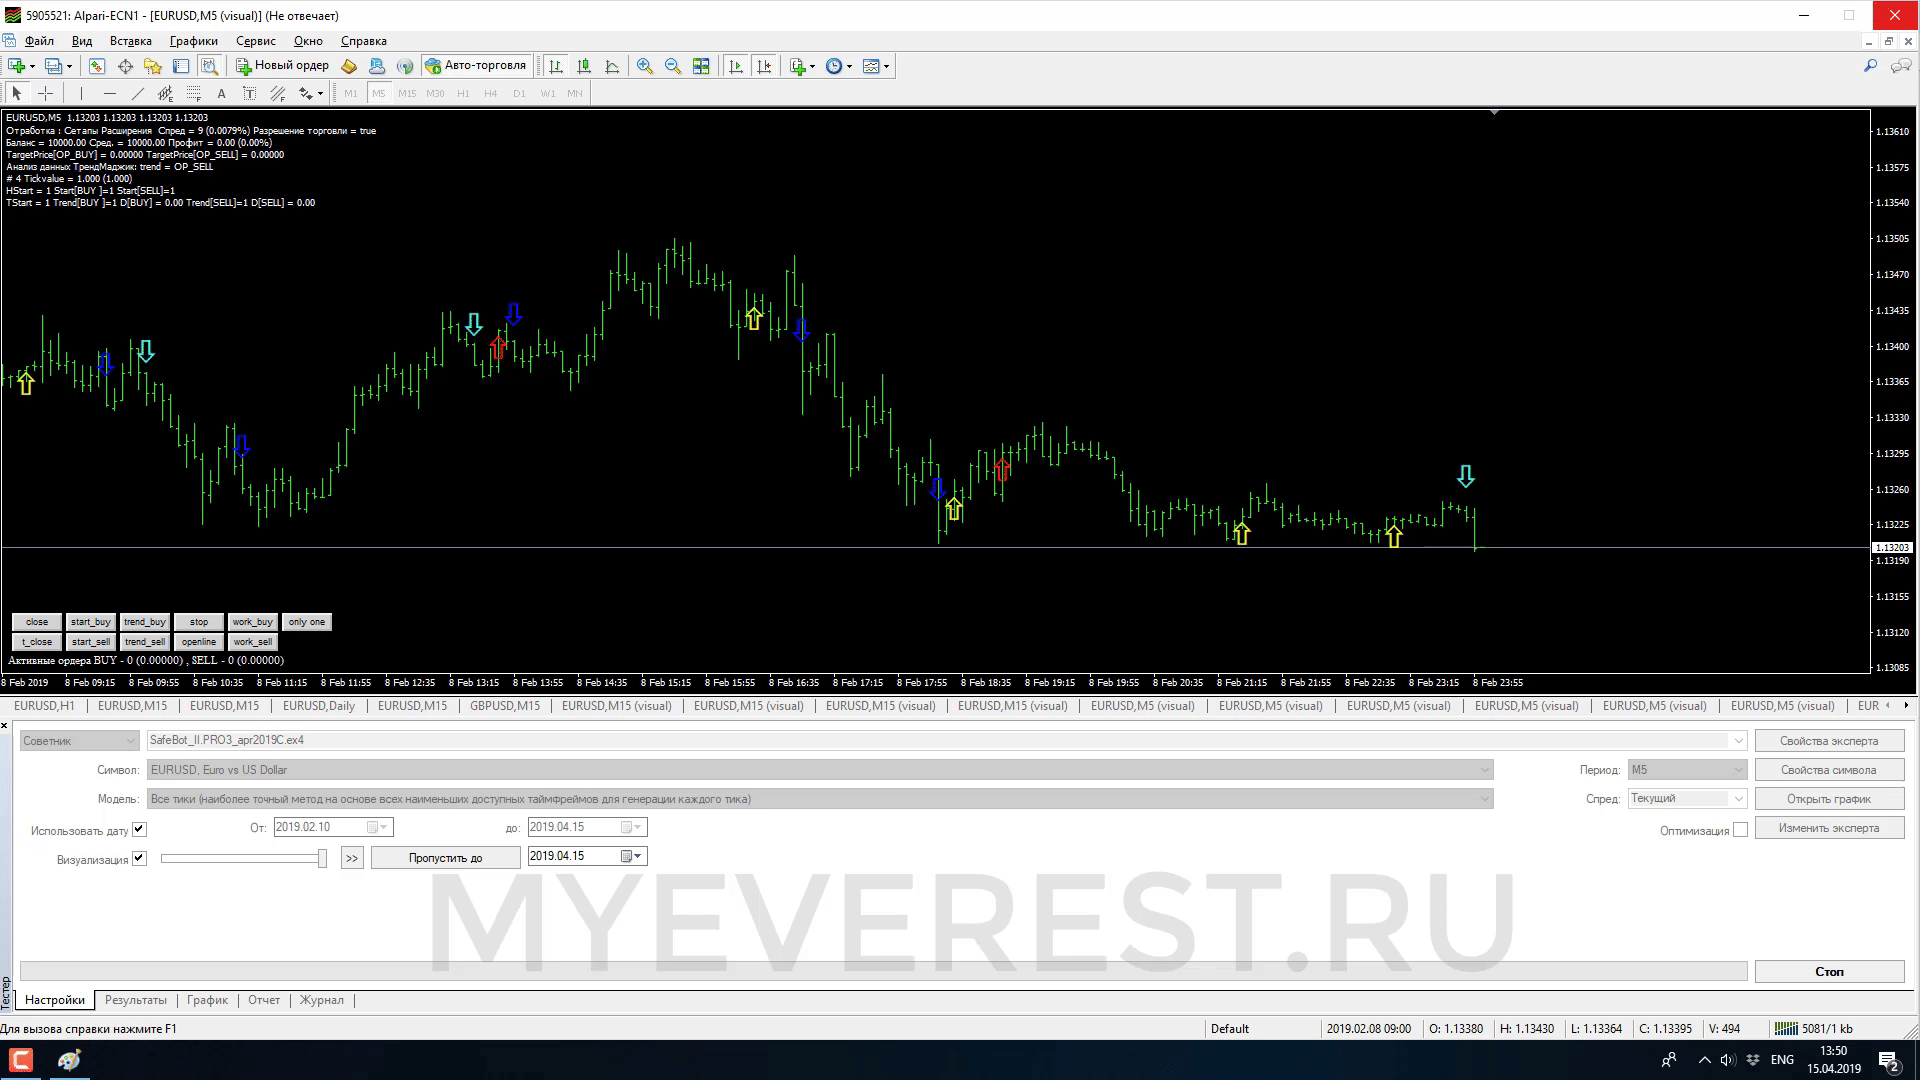Tile windows icon in toolbar
1920x1080 pixels.
(x=701, y=66)
